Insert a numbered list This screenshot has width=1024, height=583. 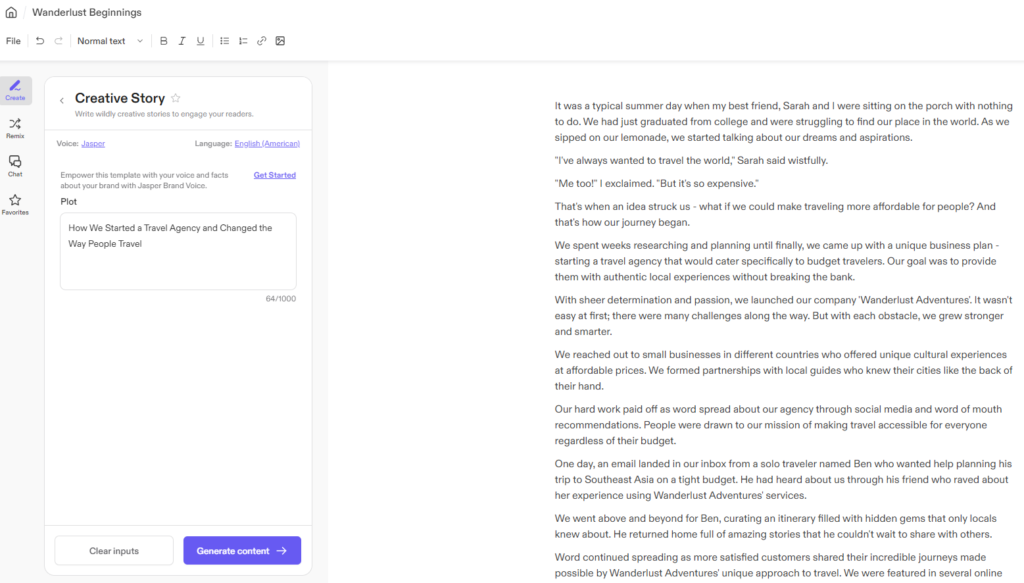(243, 41)
